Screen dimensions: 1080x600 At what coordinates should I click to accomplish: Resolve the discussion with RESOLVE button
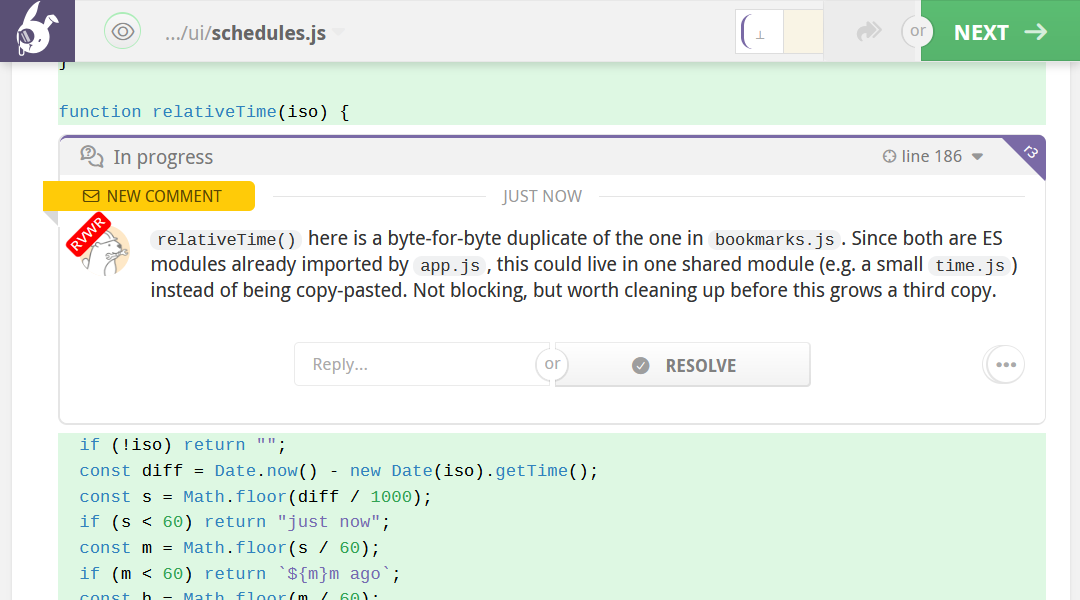[683, 365]
